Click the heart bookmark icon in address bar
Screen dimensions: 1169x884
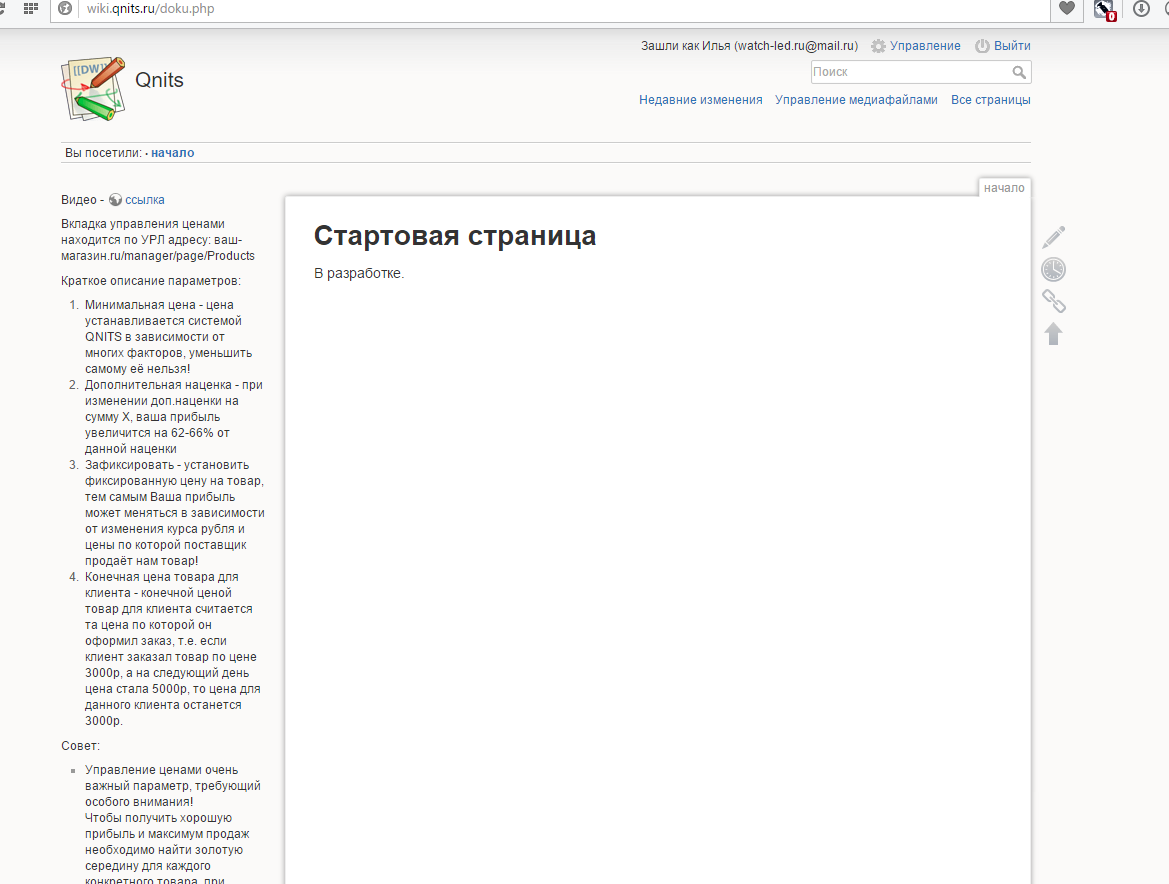1067,9
